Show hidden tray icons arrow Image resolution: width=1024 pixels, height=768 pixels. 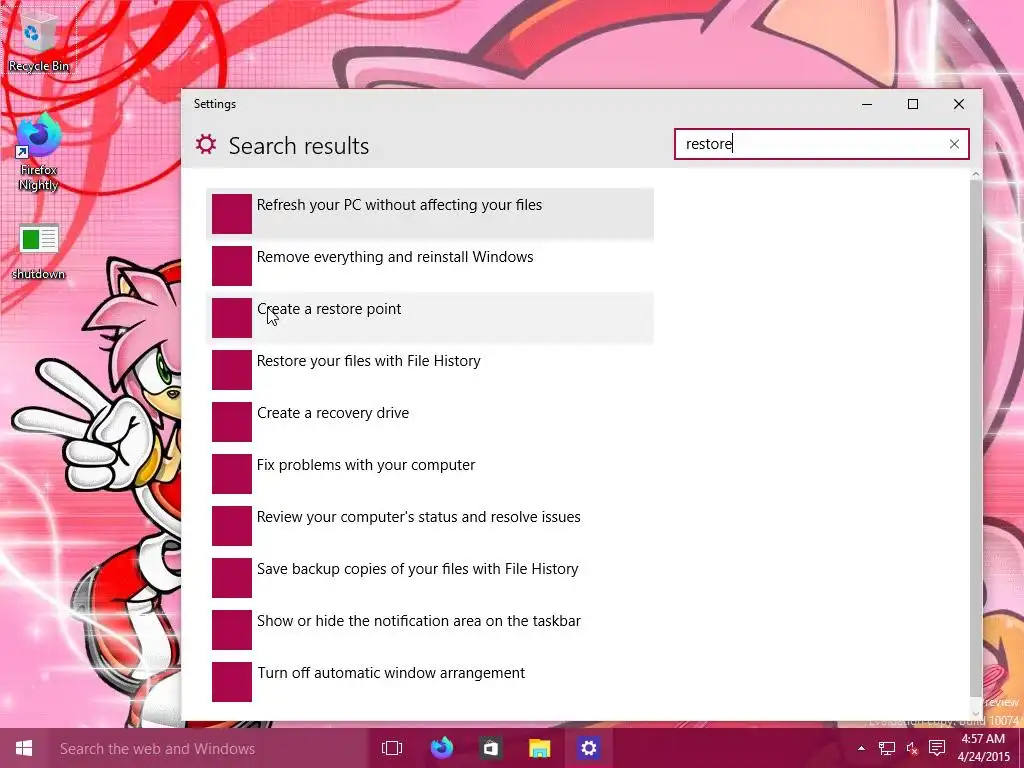pos(861,748)
